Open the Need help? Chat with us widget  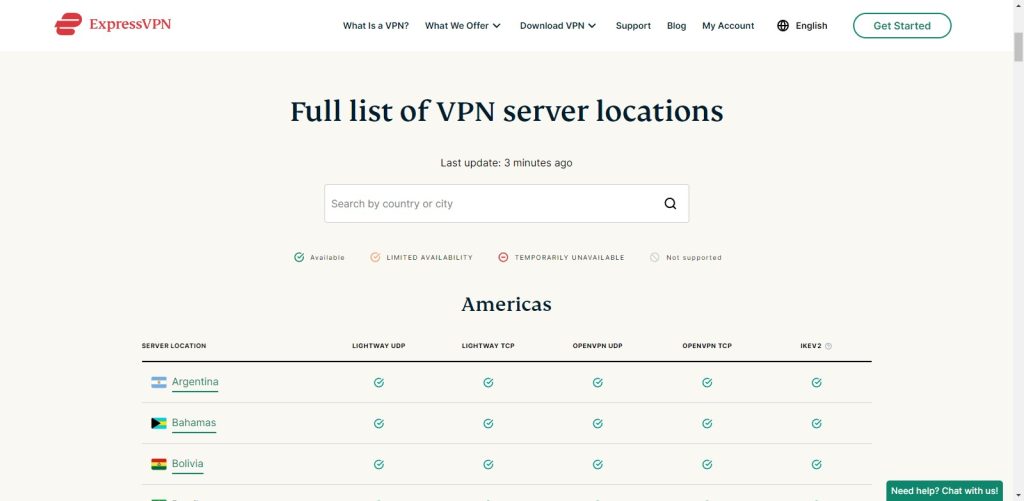tap(944, 491)
